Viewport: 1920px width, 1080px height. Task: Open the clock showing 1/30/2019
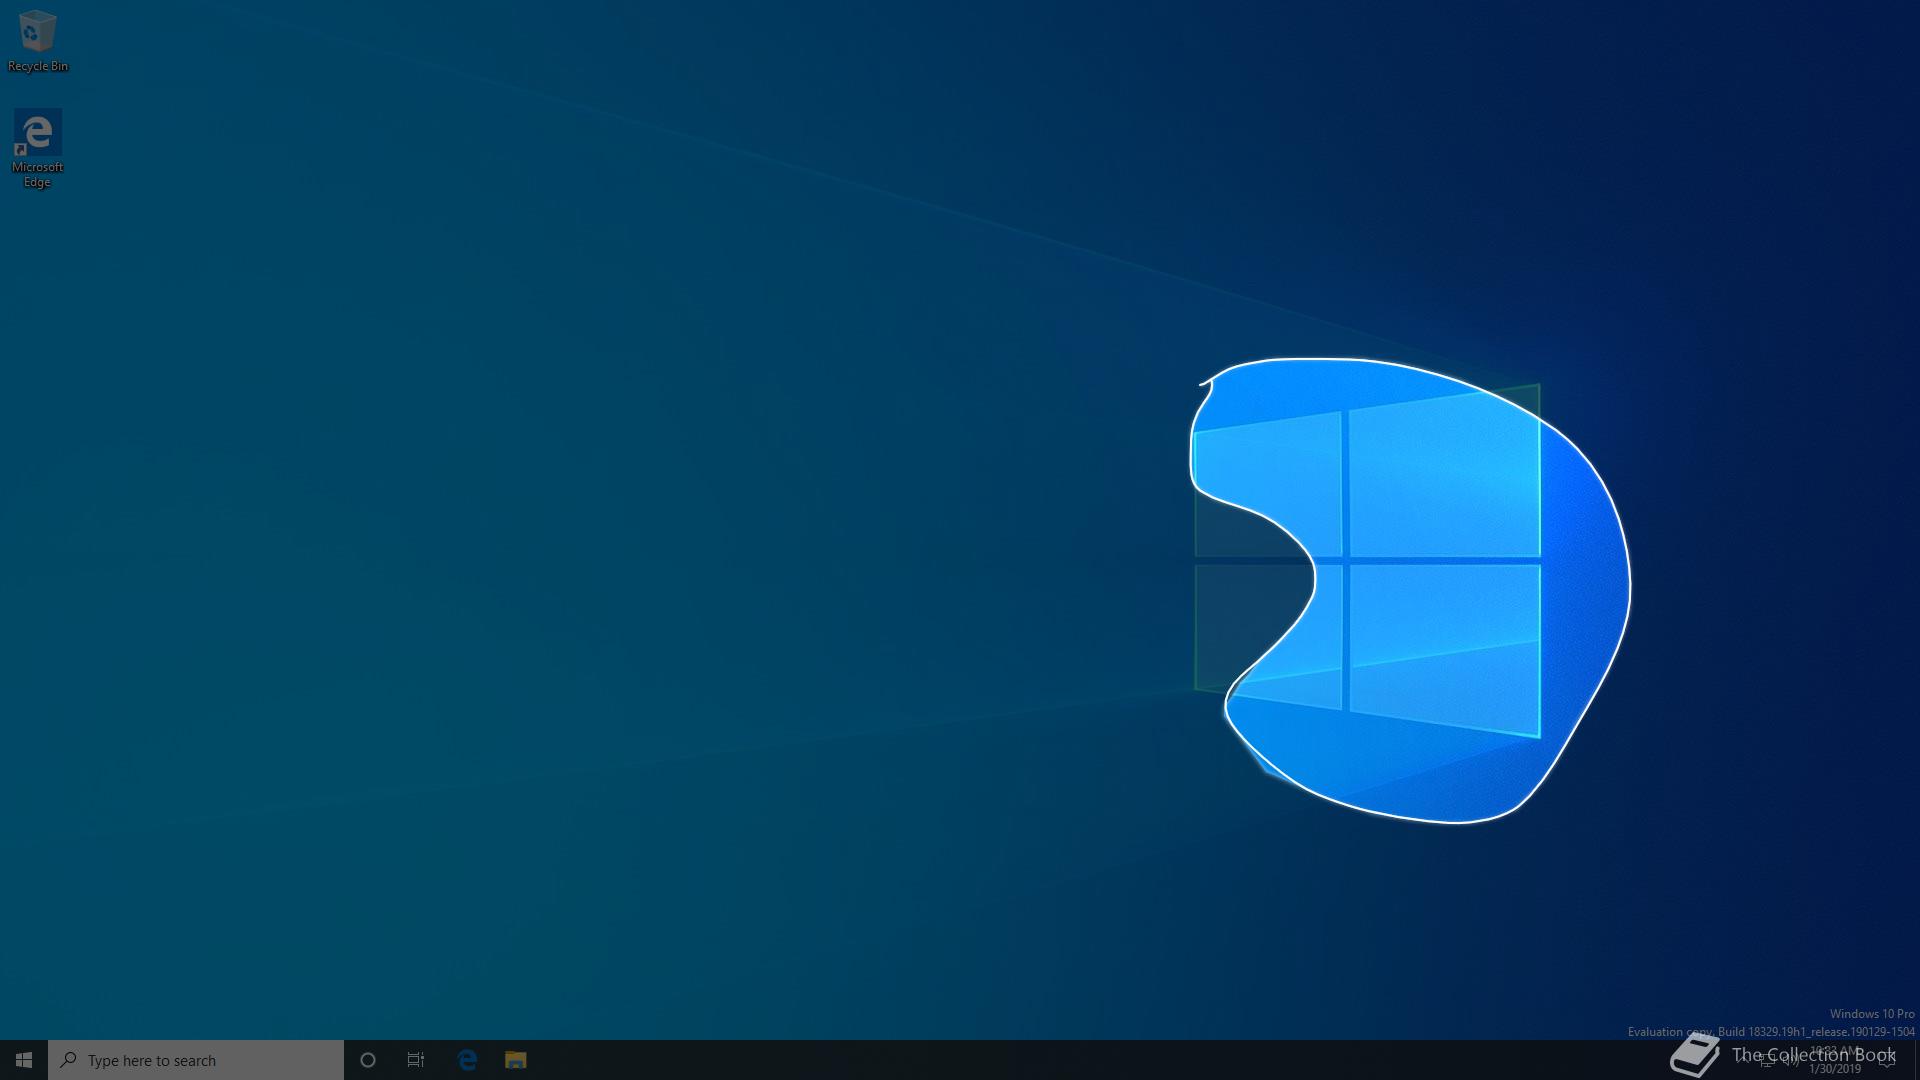point(1835,1060)
